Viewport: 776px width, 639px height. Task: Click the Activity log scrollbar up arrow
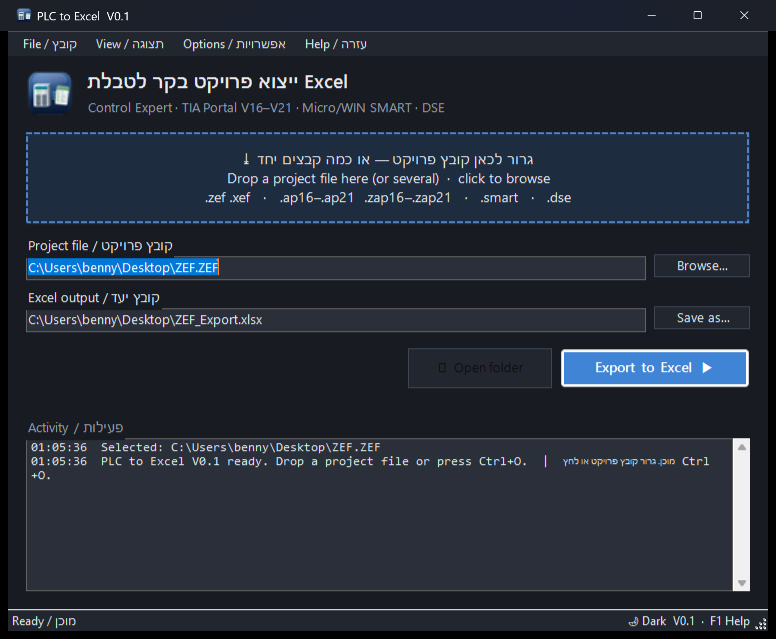point(741,447)
